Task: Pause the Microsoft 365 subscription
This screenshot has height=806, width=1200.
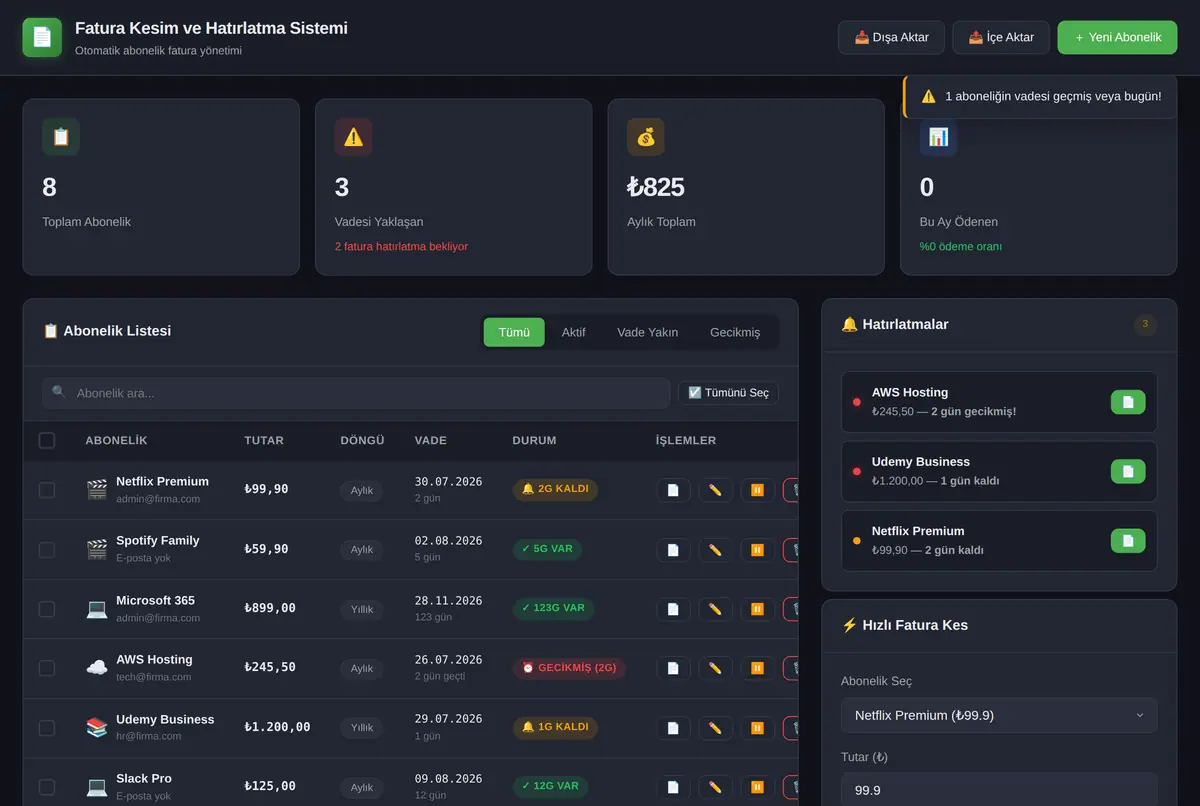Action: click(x=757, y=609)
